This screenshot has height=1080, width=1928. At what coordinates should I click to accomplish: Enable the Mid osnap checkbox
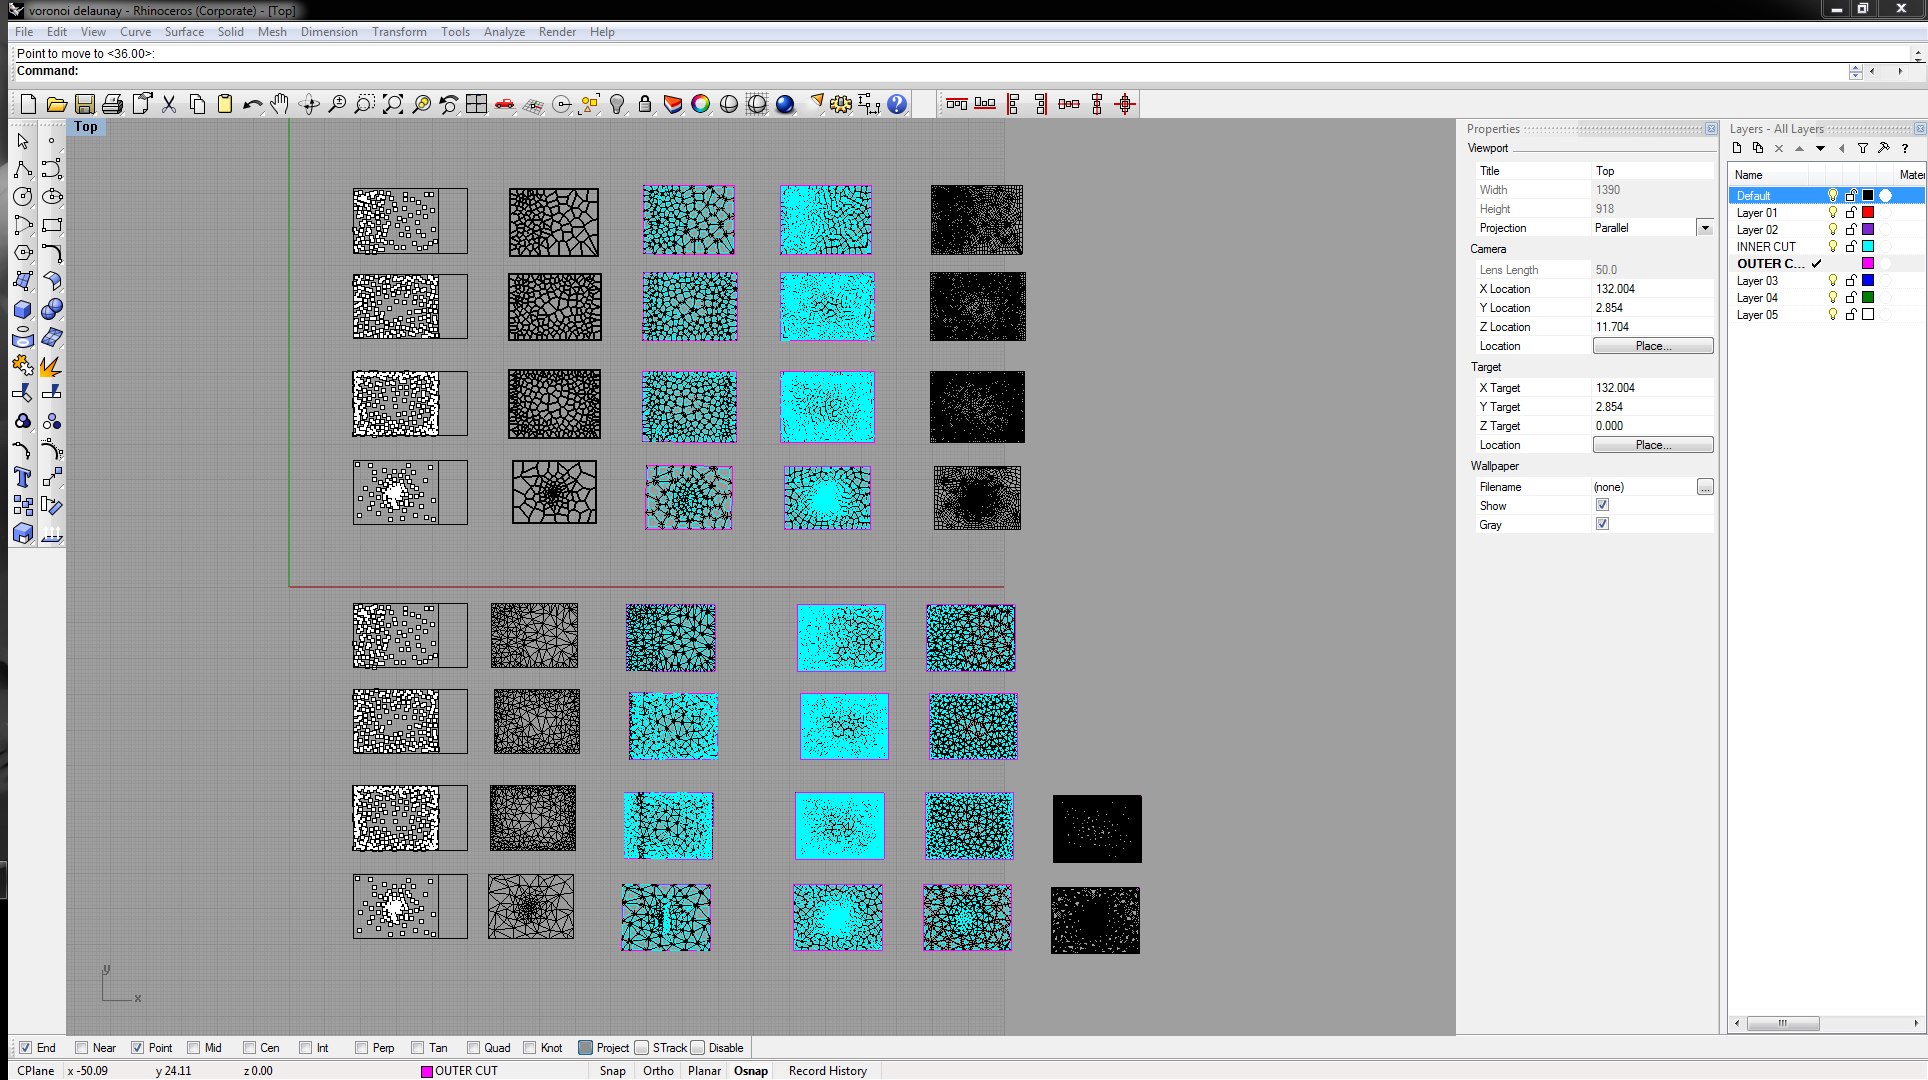point(194,1048)
